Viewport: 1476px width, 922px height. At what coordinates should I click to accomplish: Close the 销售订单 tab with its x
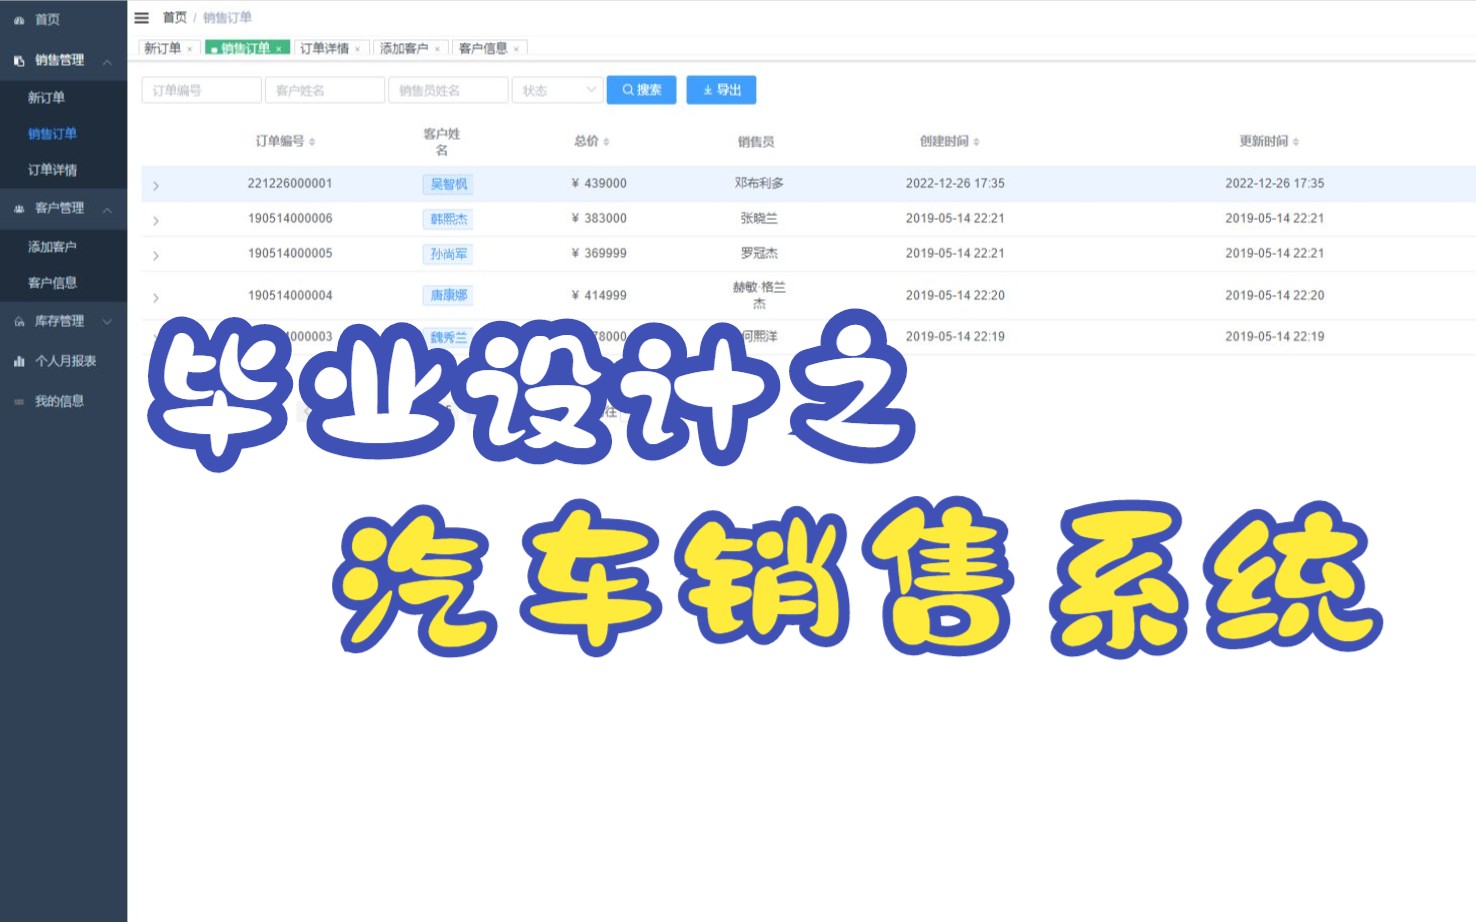pos(279,49)
